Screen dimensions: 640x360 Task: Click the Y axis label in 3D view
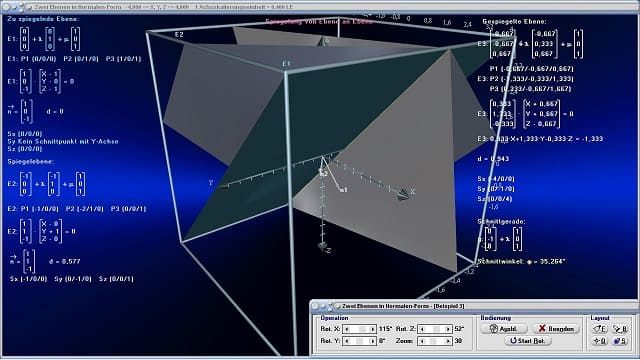(x=211, y=182)
